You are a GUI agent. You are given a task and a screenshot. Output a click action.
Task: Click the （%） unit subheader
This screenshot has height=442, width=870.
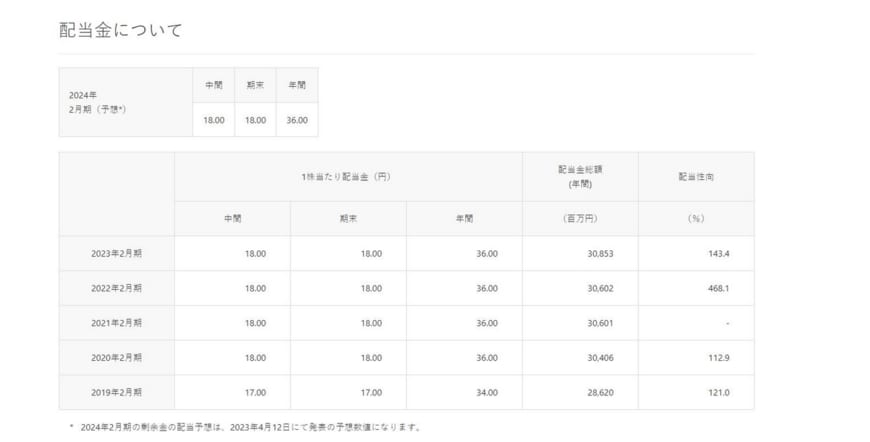pyautogui.click(x=695, y=219)
